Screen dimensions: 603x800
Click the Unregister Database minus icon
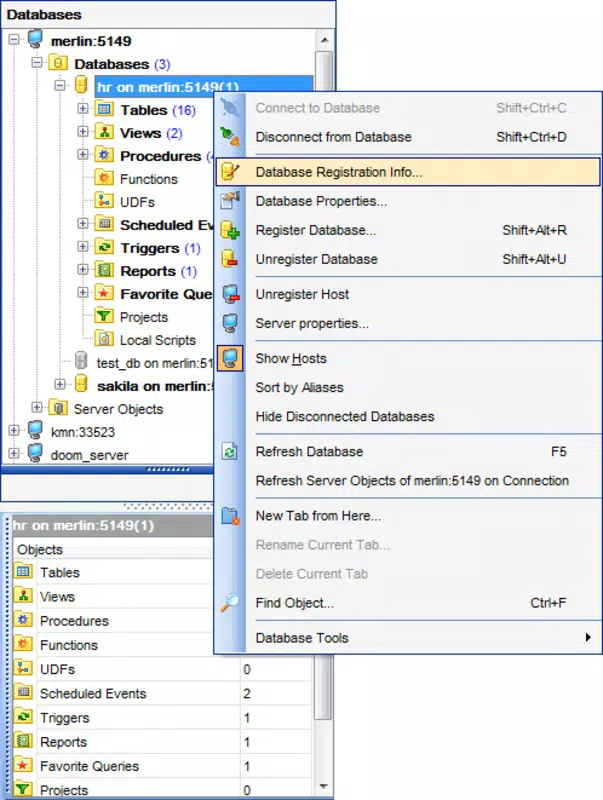(x=230, y=259)
